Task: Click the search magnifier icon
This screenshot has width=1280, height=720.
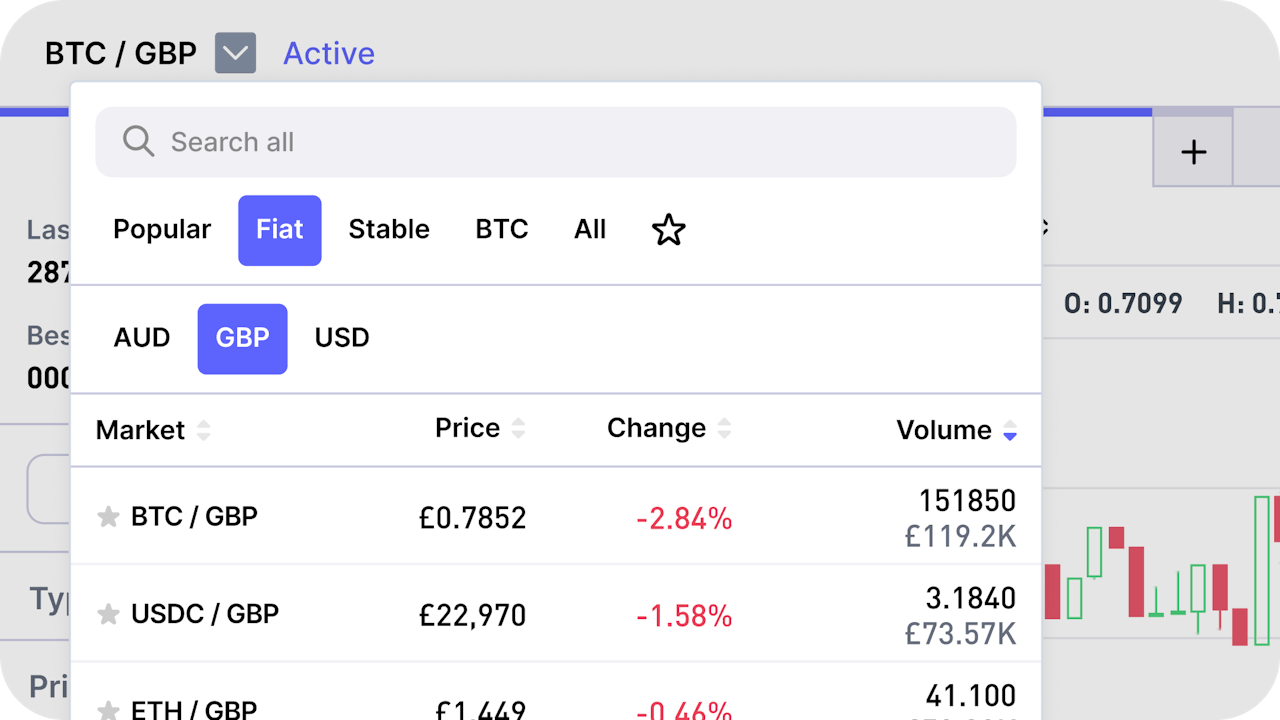Action: [138, 142]
